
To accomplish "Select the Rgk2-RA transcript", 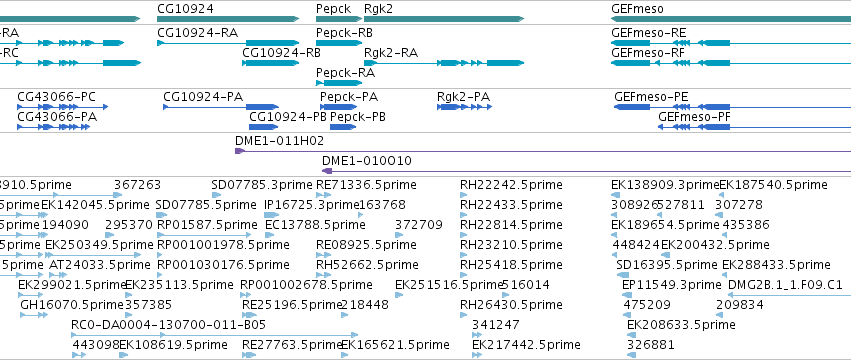I will (x=444, y=63).
